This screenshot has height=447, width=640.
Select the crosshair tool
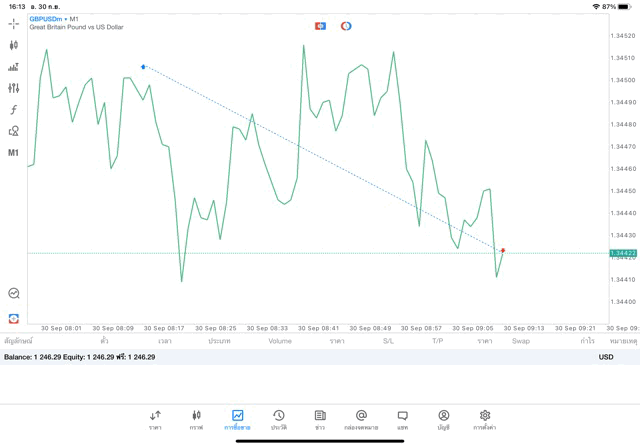point(14,24)
